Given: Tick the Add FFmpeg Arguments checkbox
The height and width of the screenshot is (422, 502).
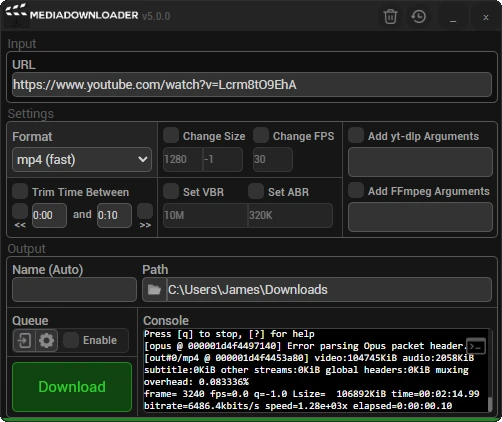Looking at the screenshot, I should click(356, 191).
